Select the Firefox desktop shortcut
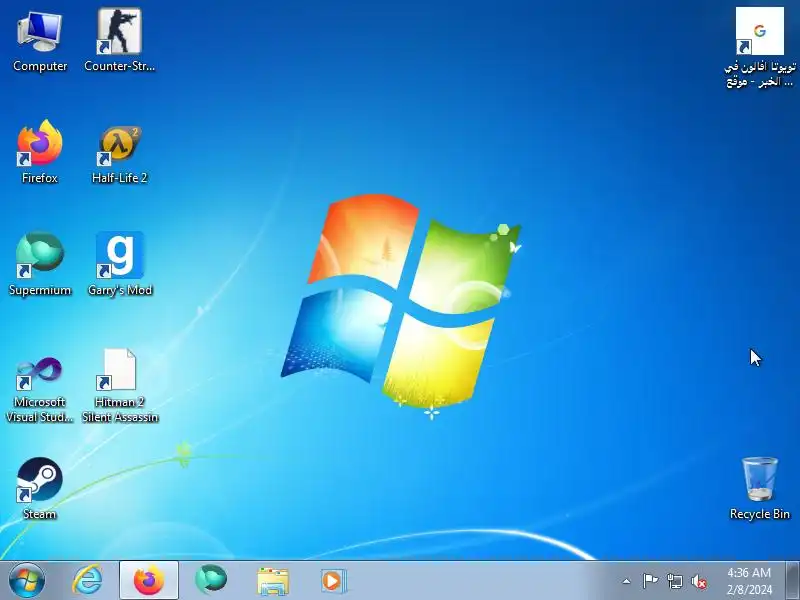 [x=40, y=152]
